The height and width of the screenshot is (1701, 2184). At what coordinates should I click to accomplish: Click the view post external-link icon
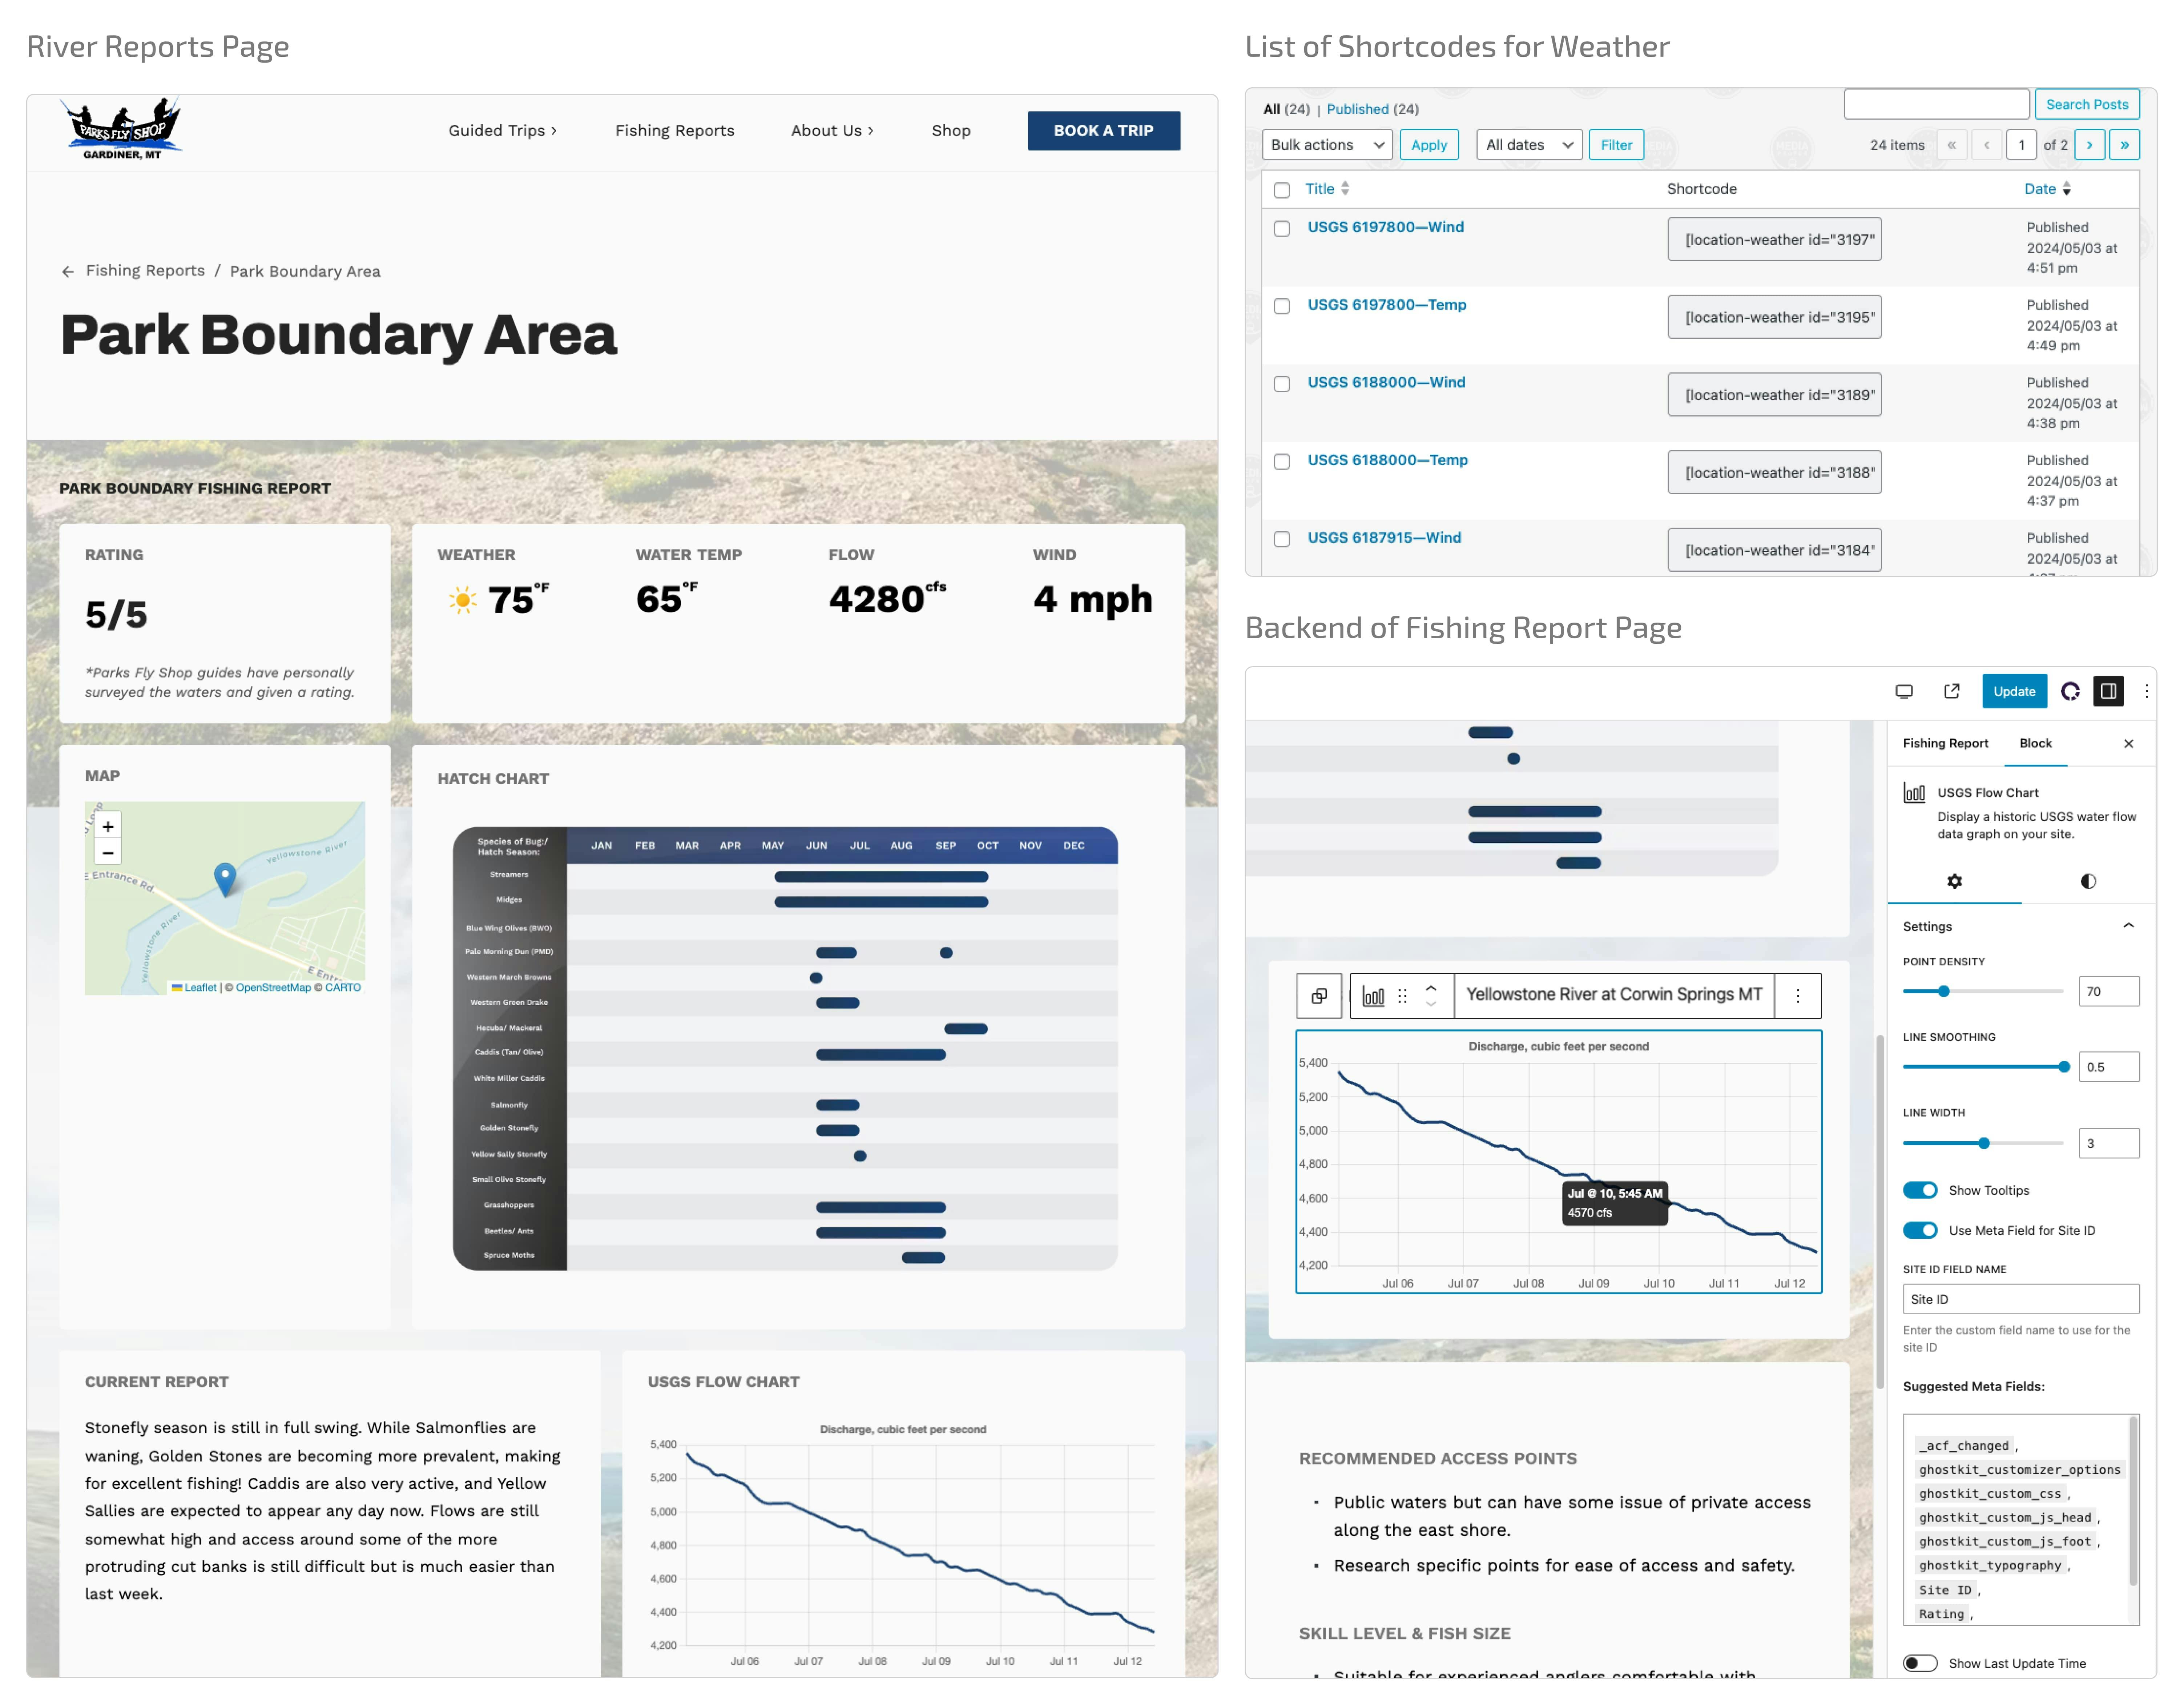tap(1951, 691)
